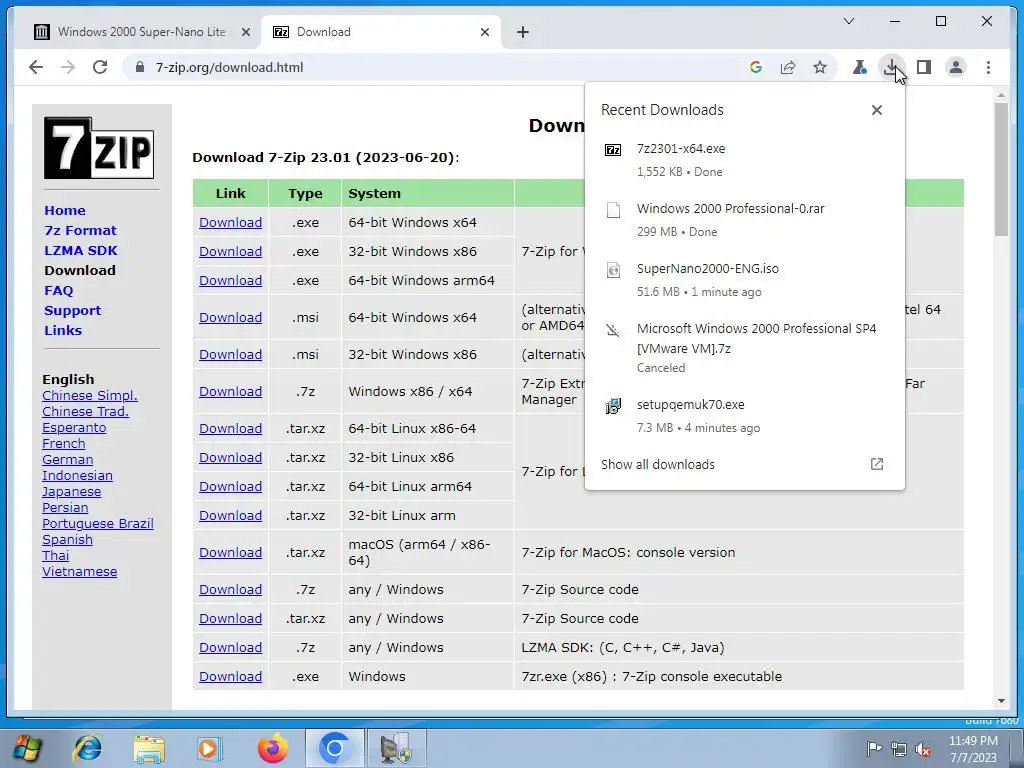This screenshot has height=768, width=1024.
Task: Download .tar.xz for 64-bit Linux x86-64
Action: 231,429
